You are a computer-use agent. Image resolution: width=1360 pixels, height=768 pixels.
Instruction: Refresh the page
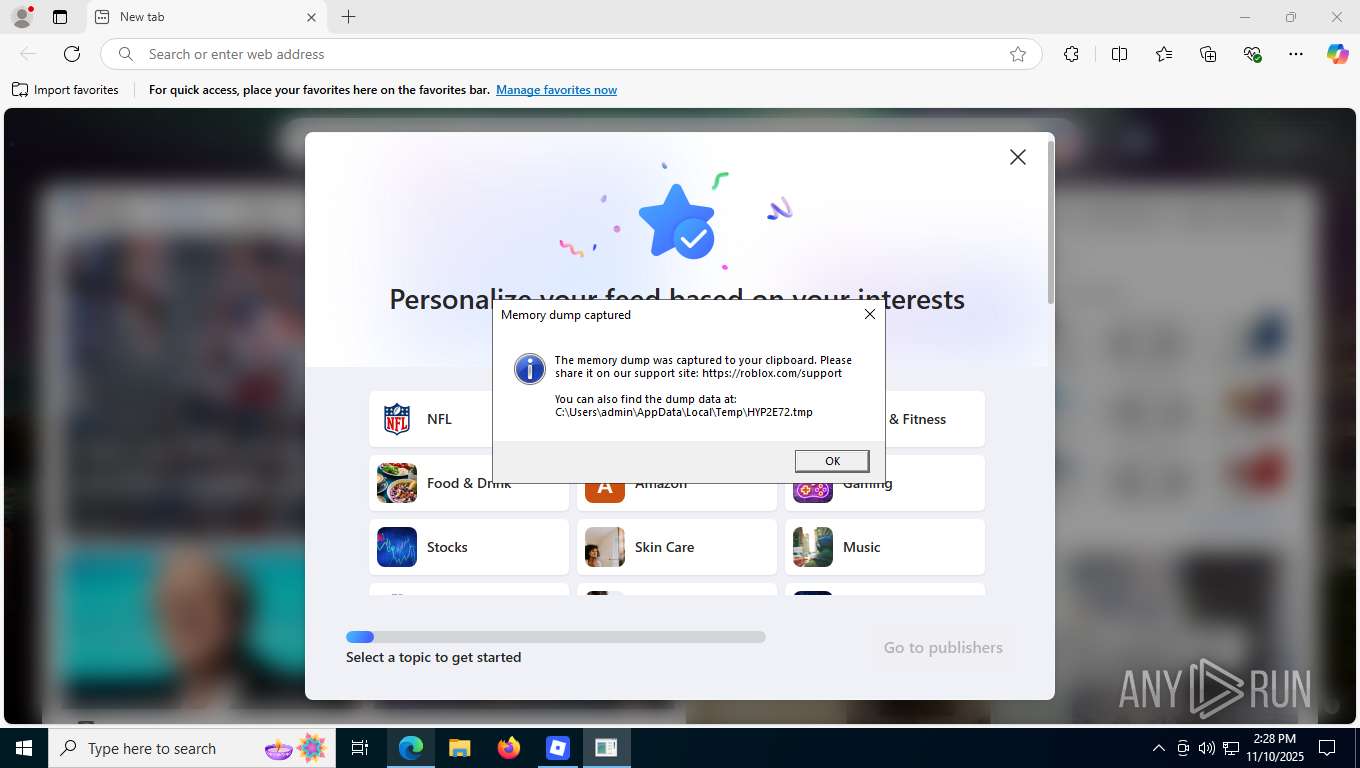(x=72, y=54)
